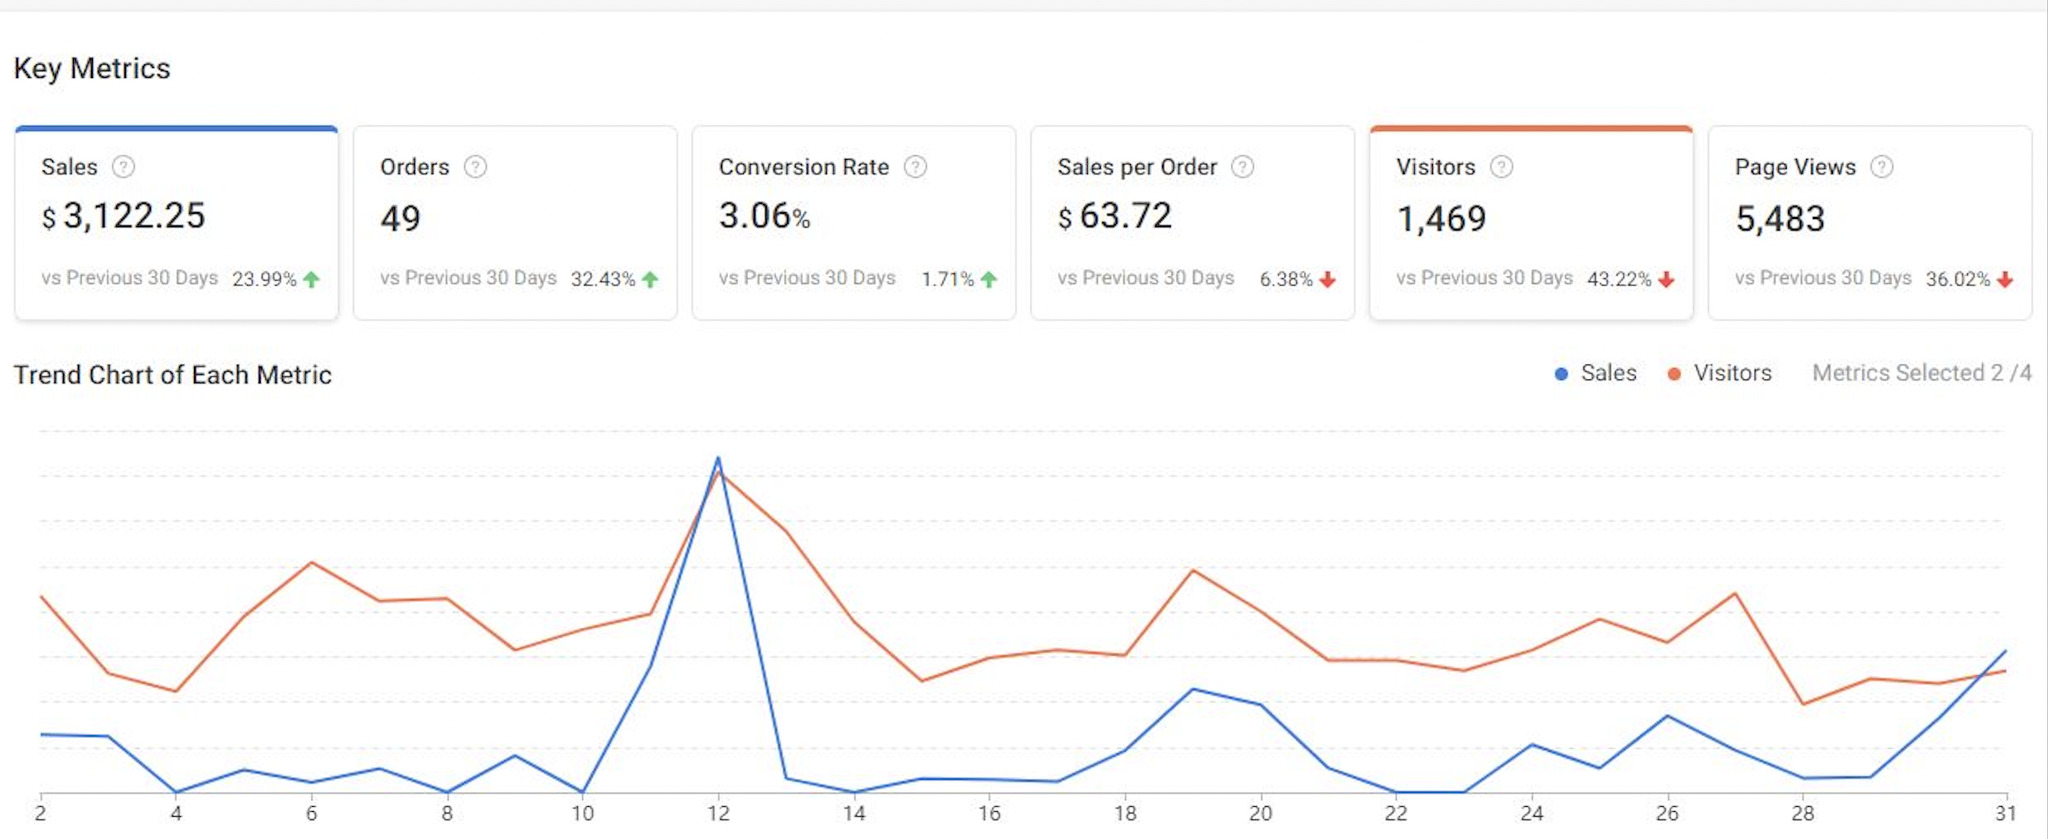Click the red down arrow on Visitors card

point(1666,280)
